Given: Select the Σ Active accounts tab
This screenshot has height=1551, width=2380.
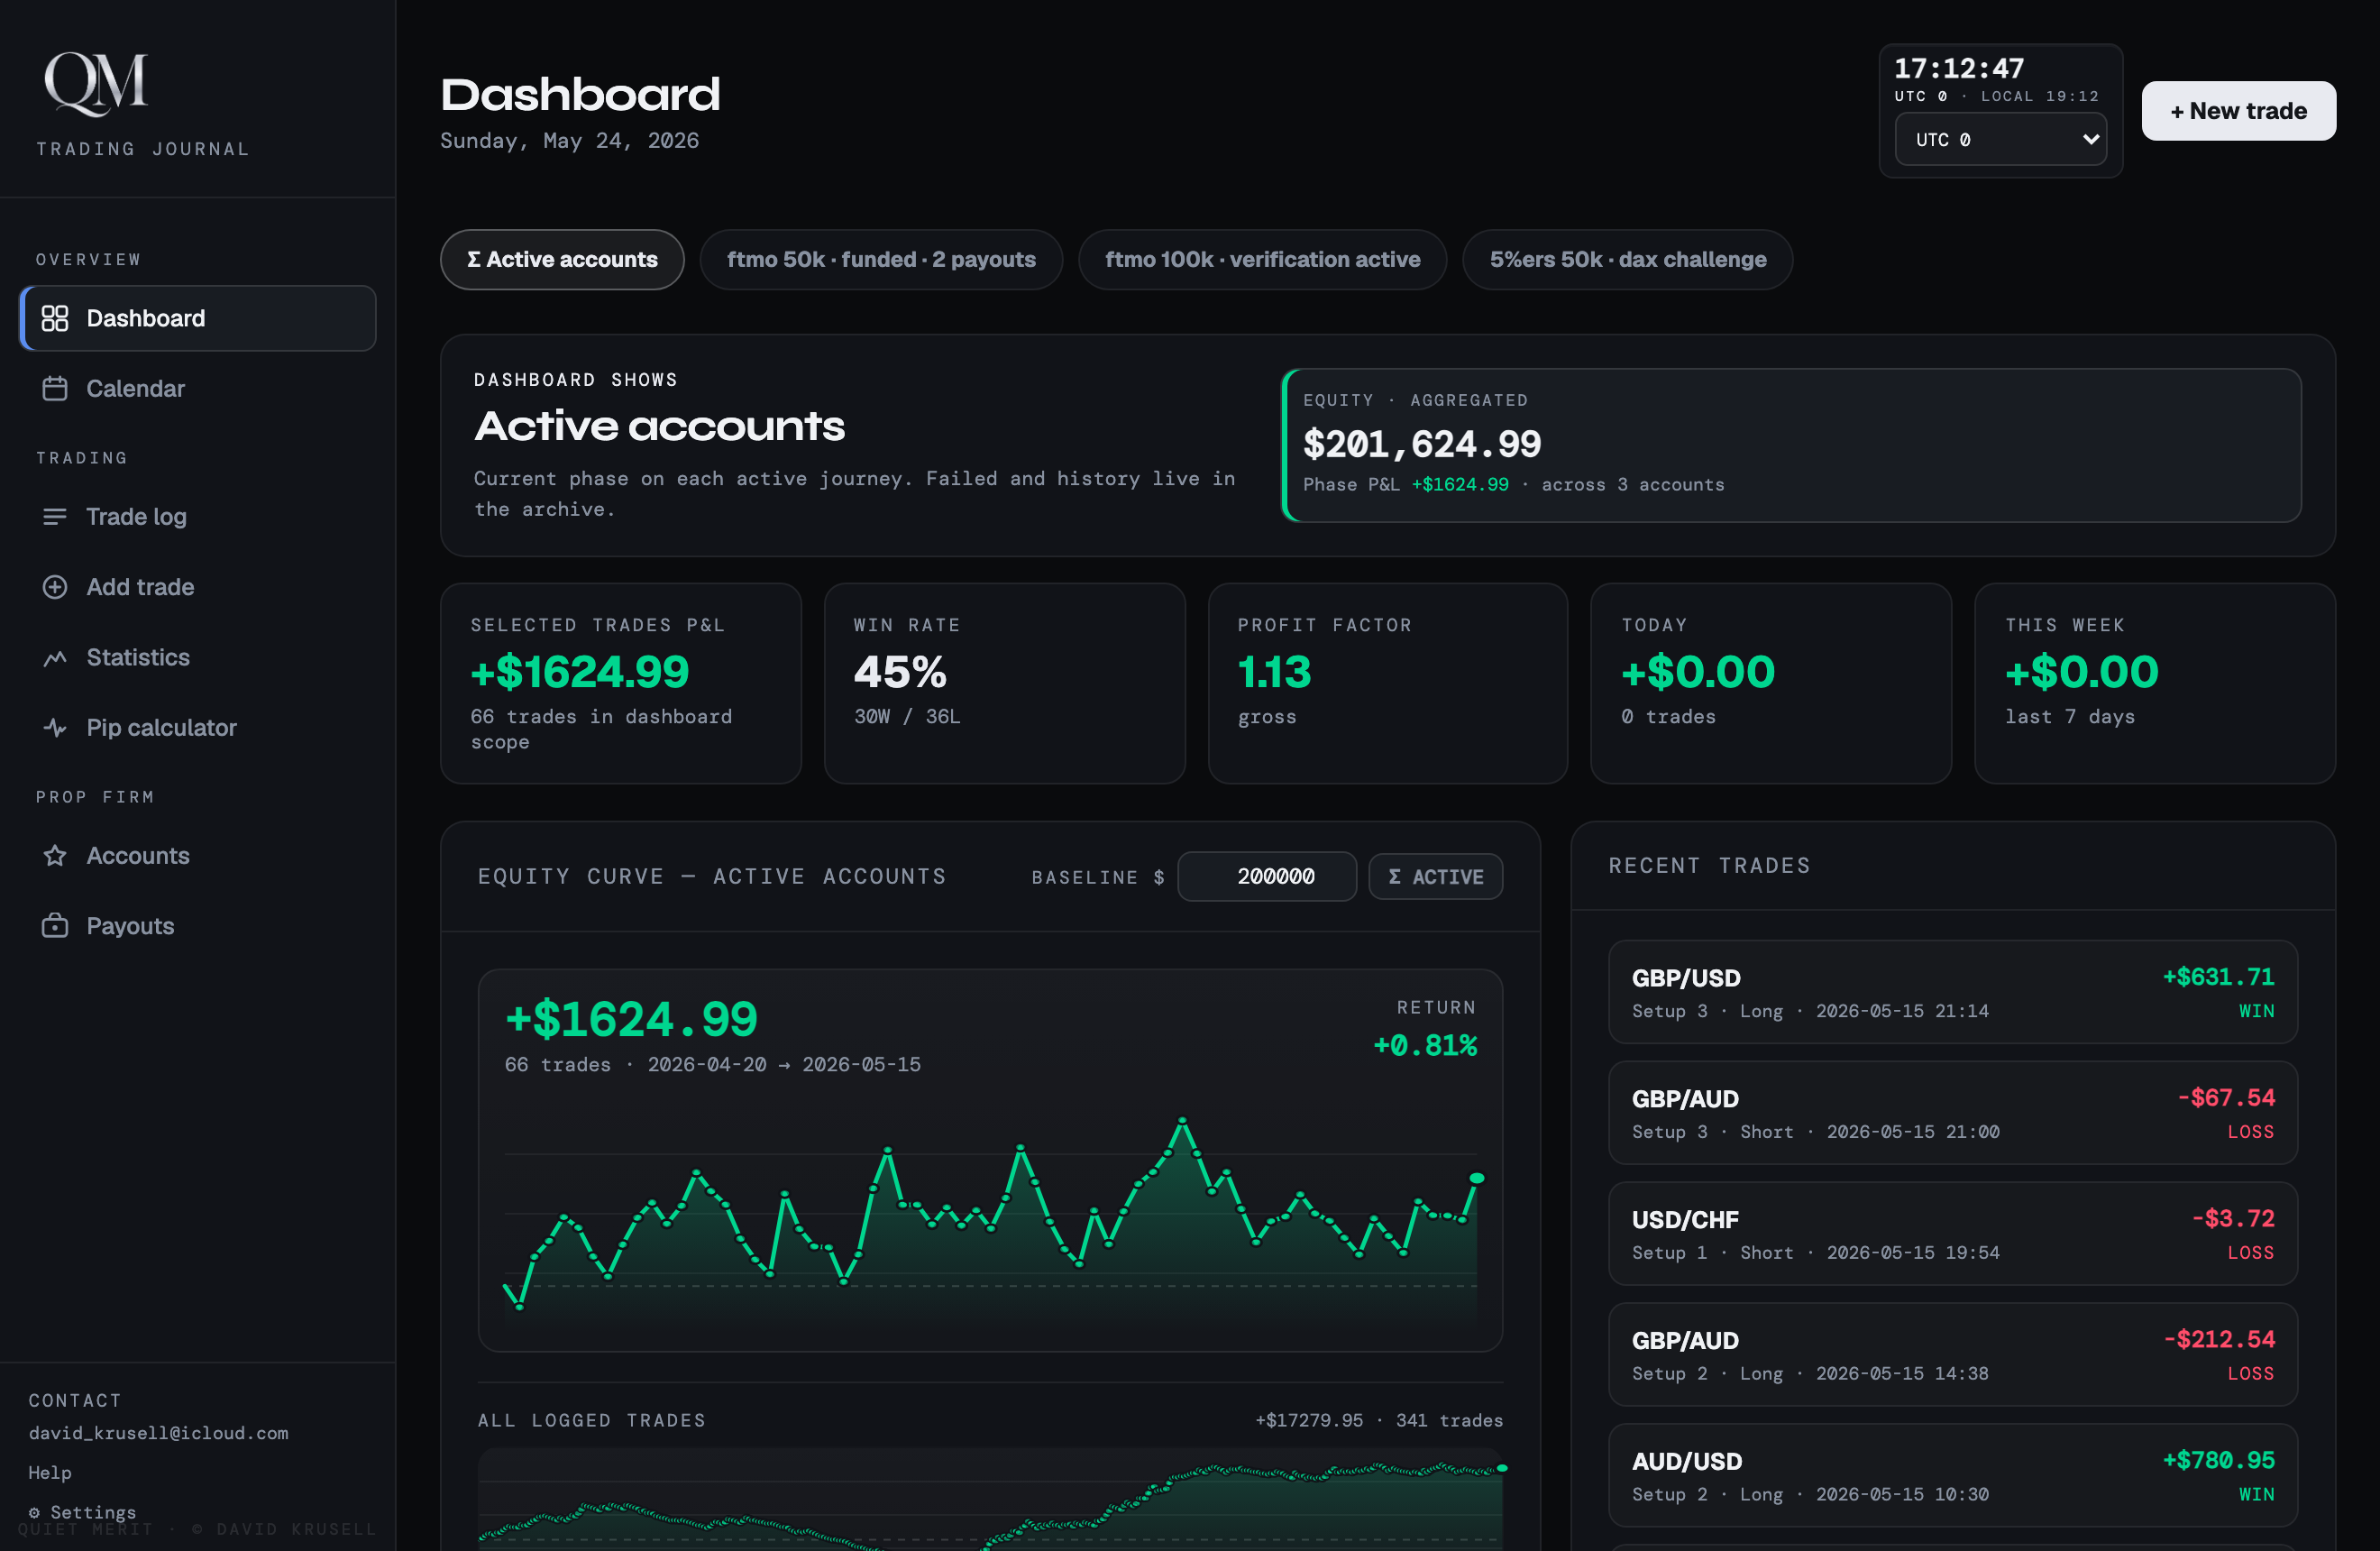Looking at the screenshot, I should coord(562,260).
